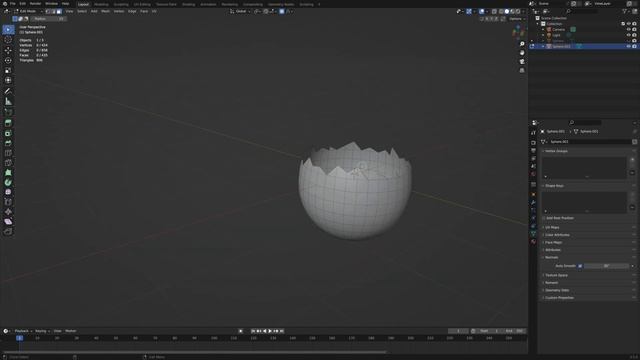Select the Edge Slide tool
Viewport: 640px width, 360px height.
click(x=8, y=202)
